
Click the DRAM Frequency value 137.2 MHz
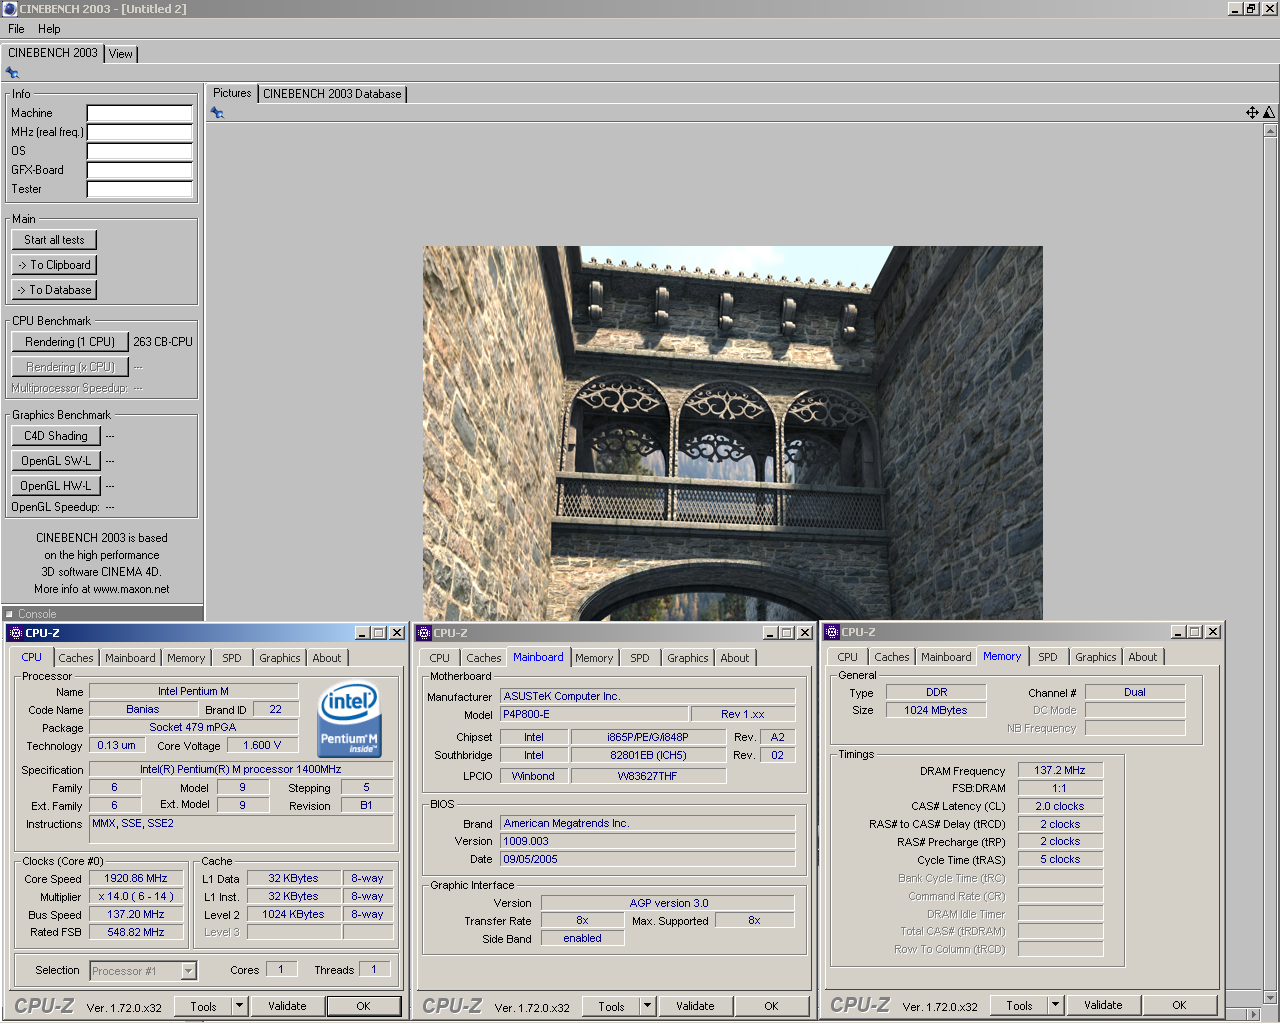pyautogui.click(x=1060, y=770)
